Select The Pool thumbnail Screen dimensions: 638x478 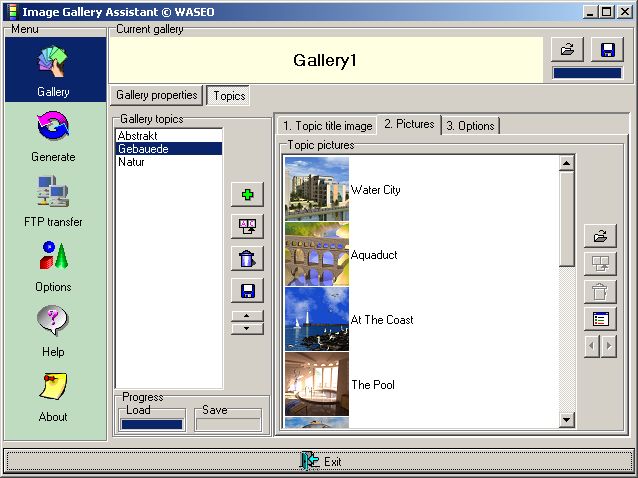point(317,384)
